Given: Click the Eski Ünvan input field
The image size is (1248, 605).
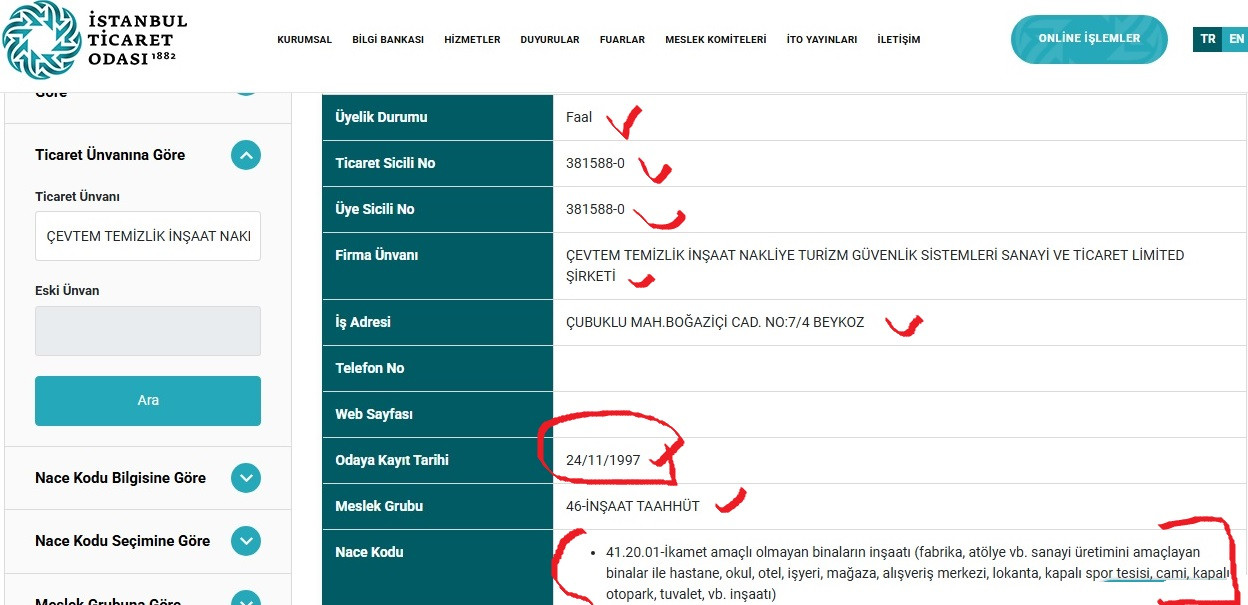Looking at the screenshot, I should tap(148, 331).
